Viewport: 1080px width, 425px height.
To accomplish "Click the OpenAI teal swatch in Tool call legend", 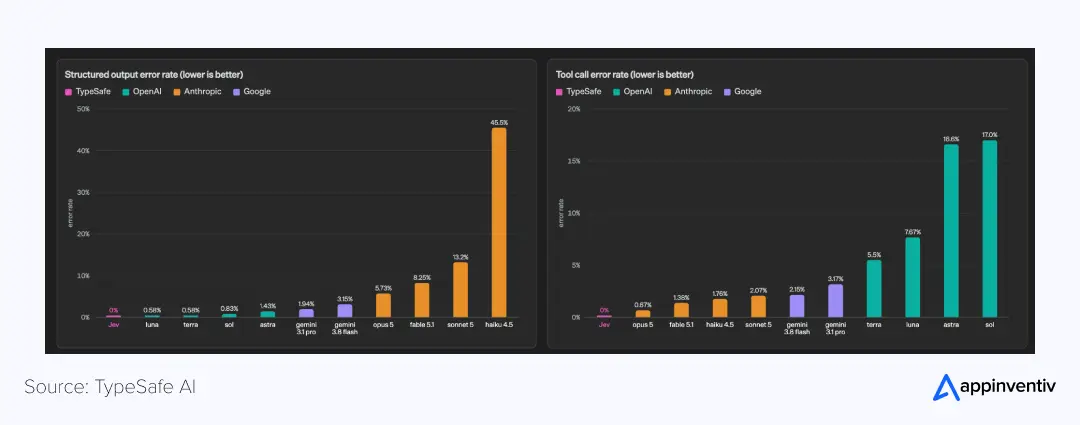I will pyautogui.click(x=616, y=92).
